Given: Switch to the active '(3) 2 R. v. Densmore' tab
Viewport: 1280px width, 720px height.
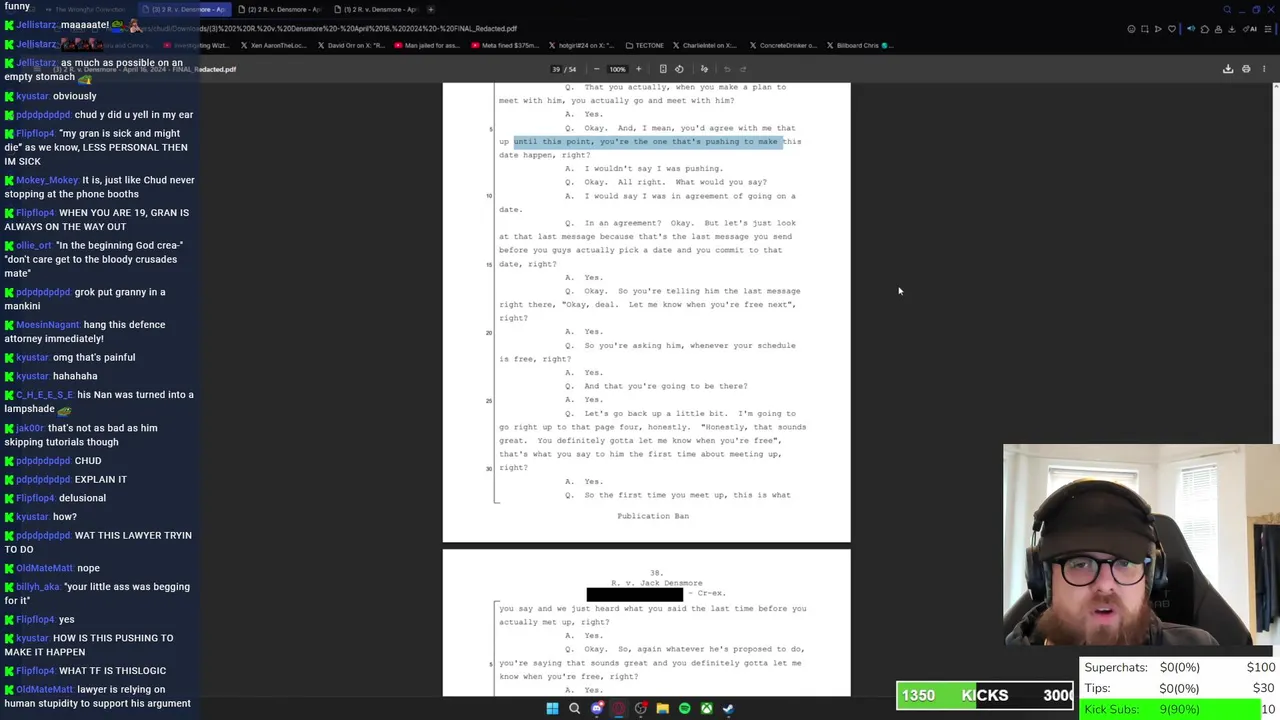Looking at the screenshot, I should coord(187,9).
